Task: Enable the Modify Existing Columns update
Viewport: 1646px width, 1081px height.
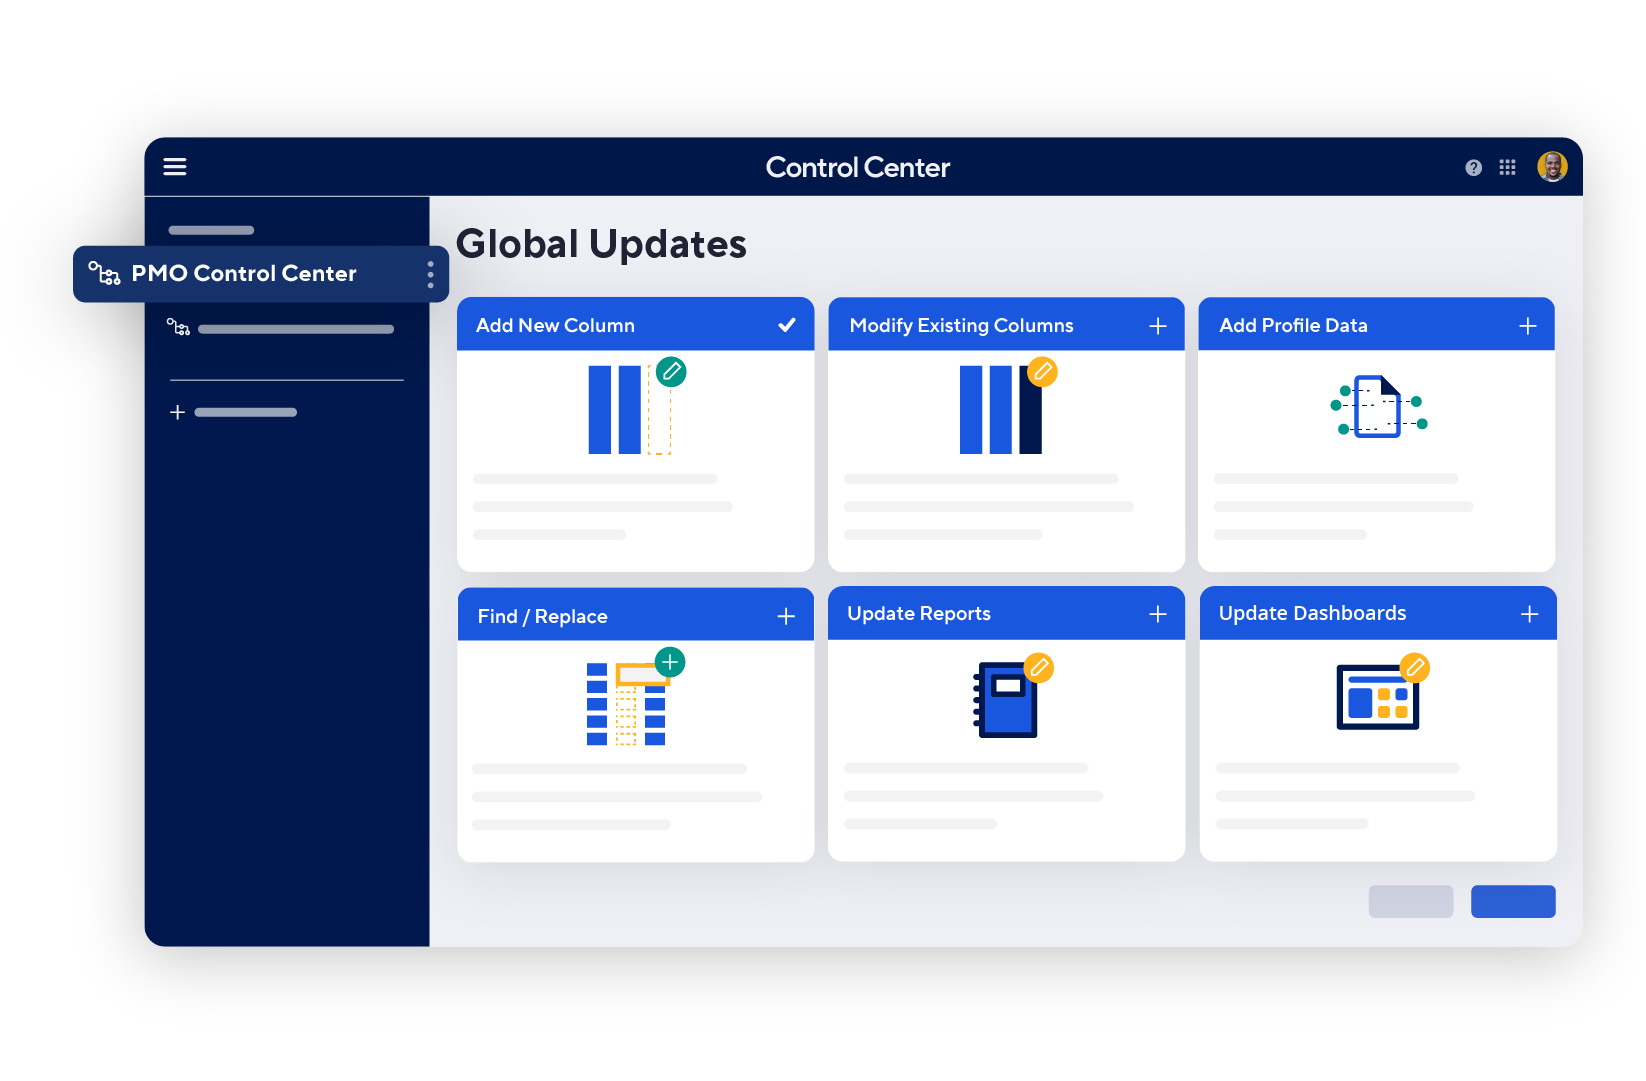Action: tap(1157, 325)
